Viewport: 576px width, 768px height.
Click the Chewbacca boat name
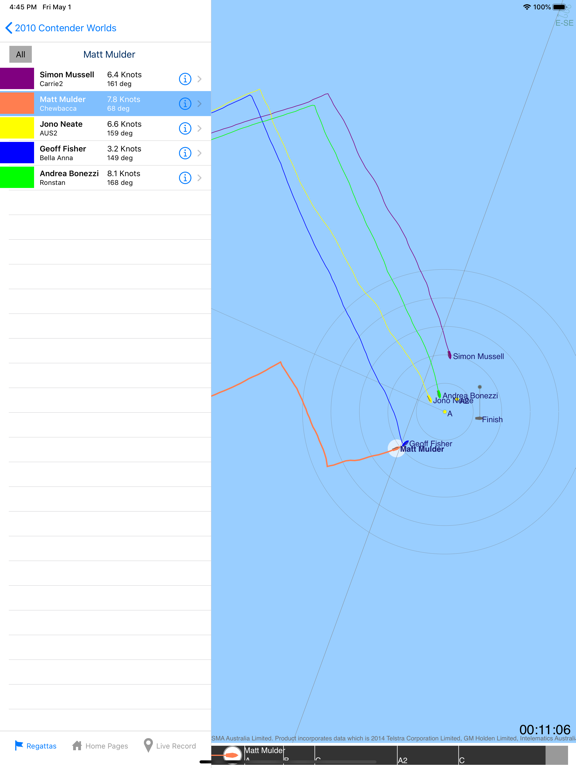[x=58, y=108]
